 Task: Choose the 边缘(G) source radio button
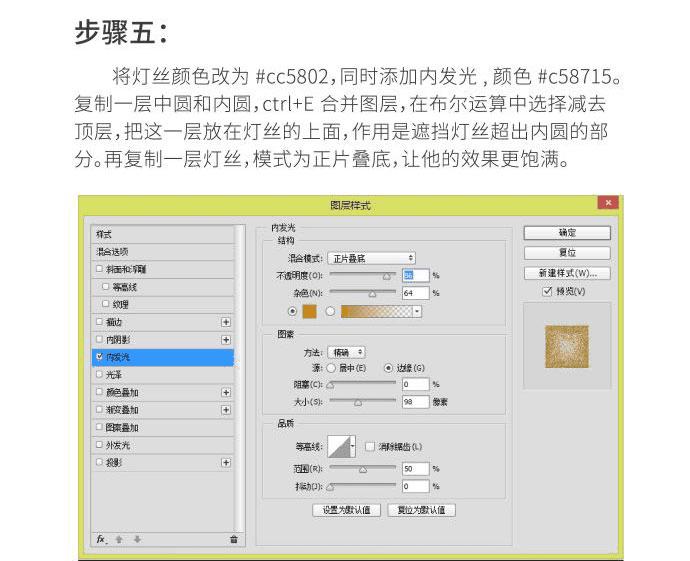pos(388,368)
